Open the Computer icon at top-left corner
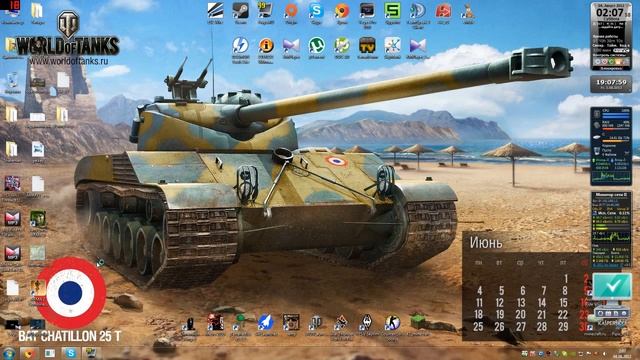This screenshot has width=640, height=360. tap(11, 10)
